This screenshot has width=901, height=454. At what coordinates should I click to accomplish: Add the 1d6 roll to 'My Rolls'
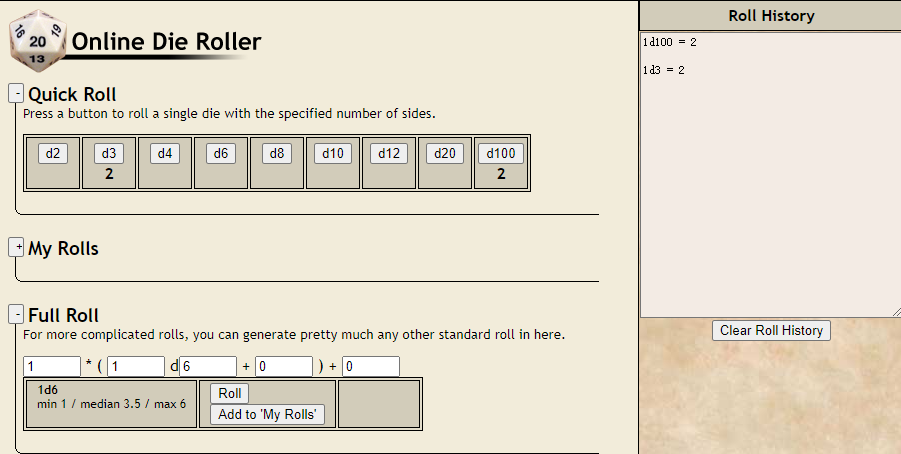coord(267,414)
